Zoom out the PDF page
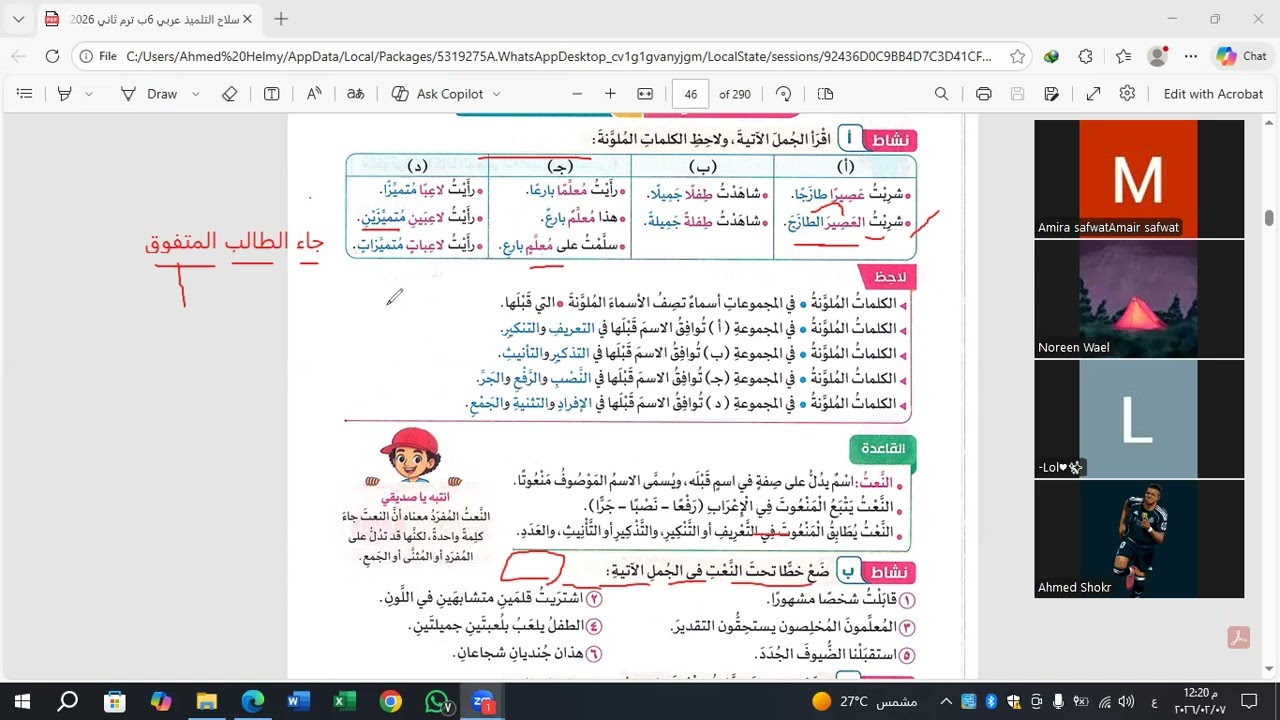1280x720 pixels. point(577,94)
